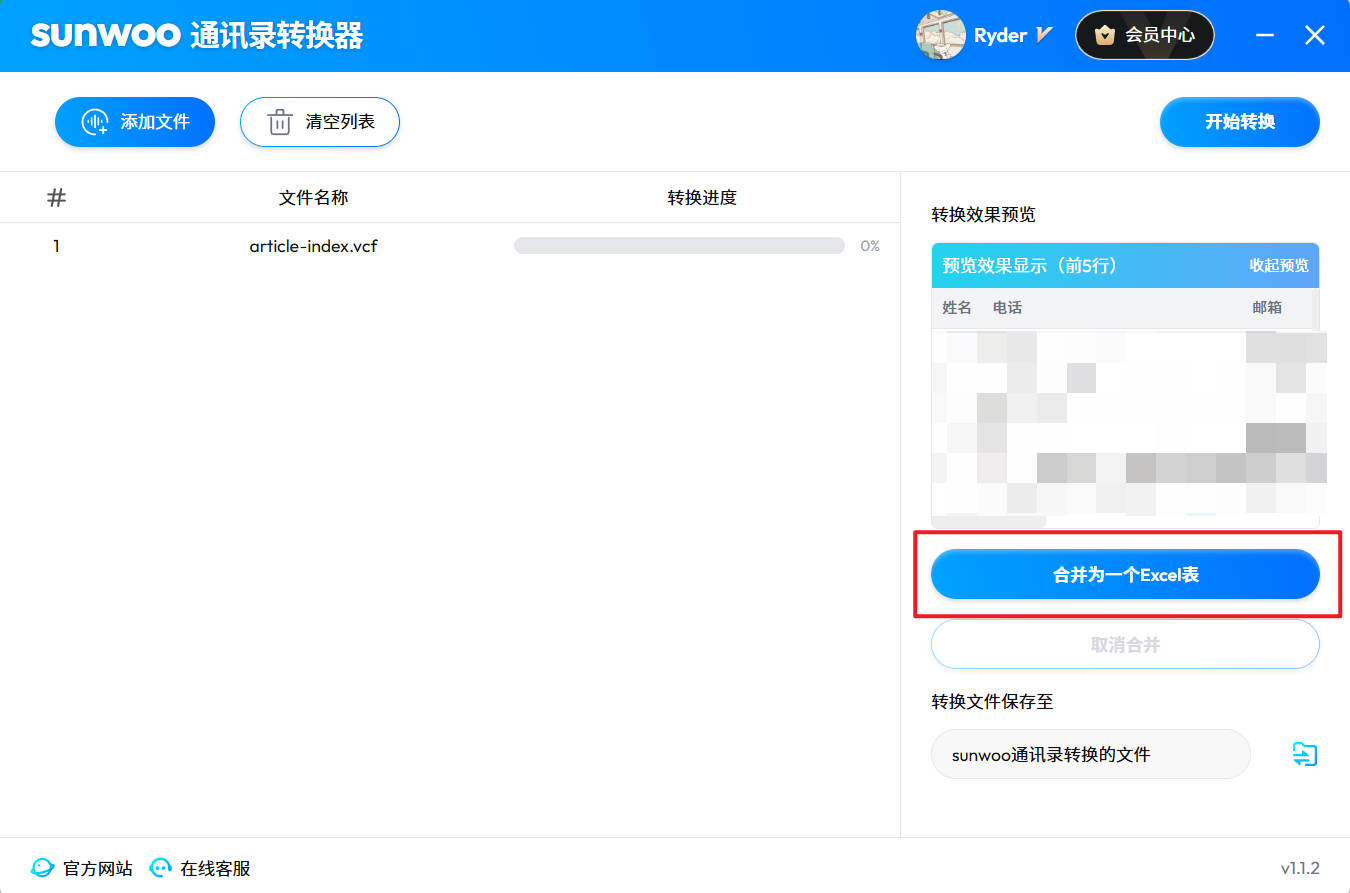Click the username Ryder
Screen dimensions: 1350x893
1000,35
